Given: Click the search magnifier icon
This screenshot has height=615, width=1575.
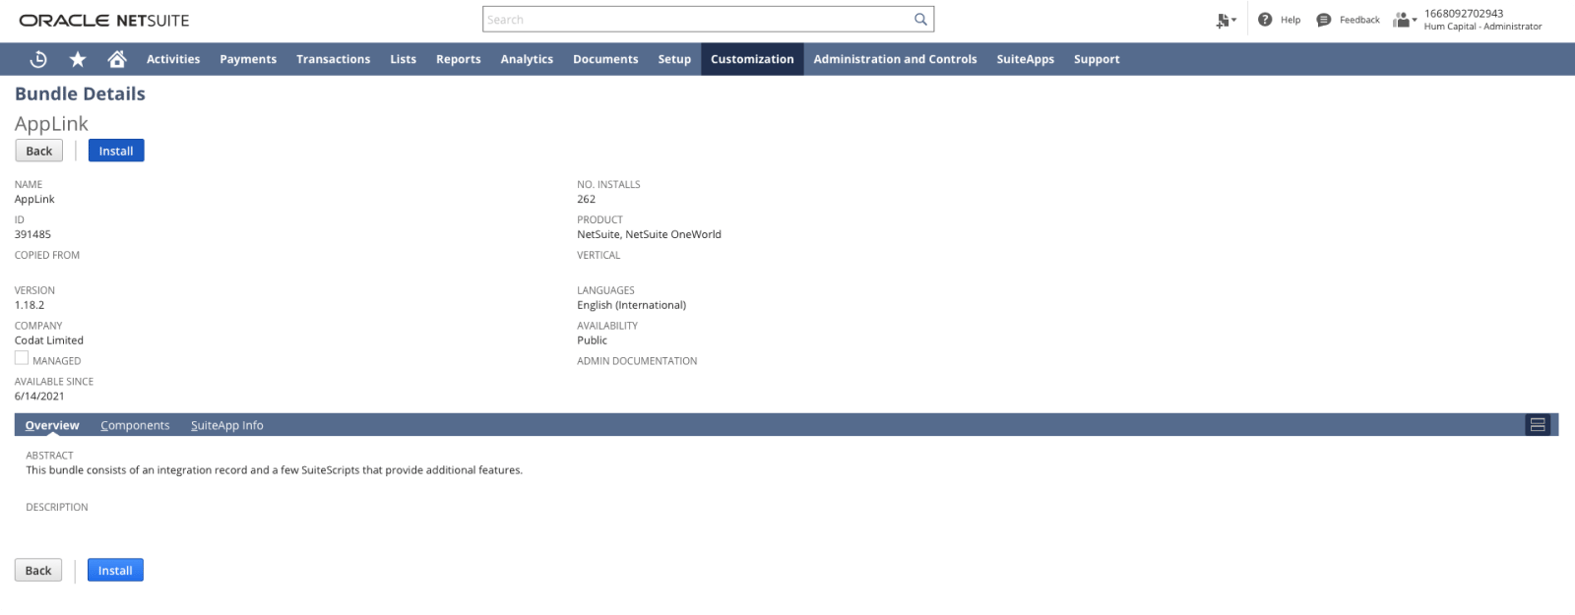Looking at the screenshot, I should point(920,19).
